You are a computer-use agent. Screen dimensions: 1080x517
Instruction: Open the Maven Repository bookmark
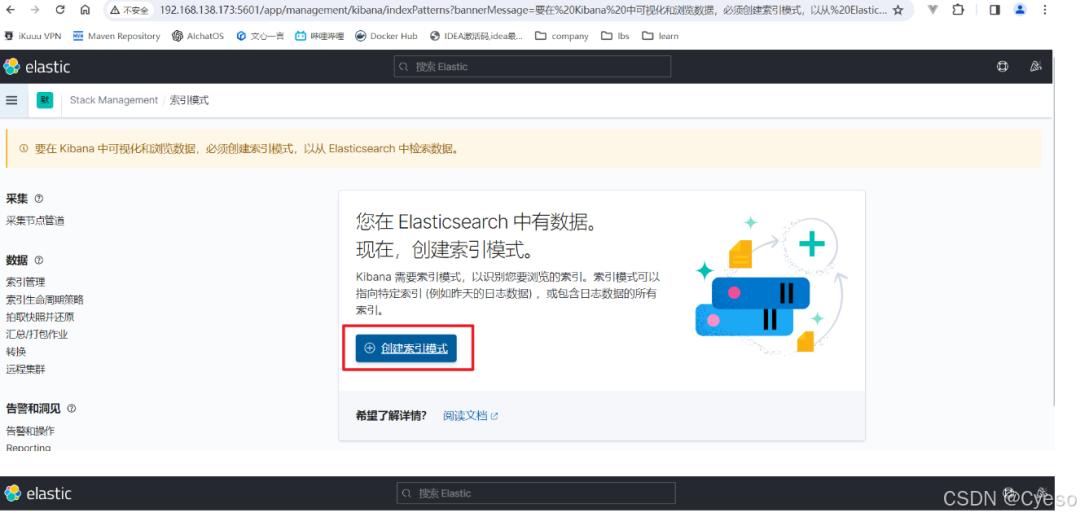coord(116,36)
